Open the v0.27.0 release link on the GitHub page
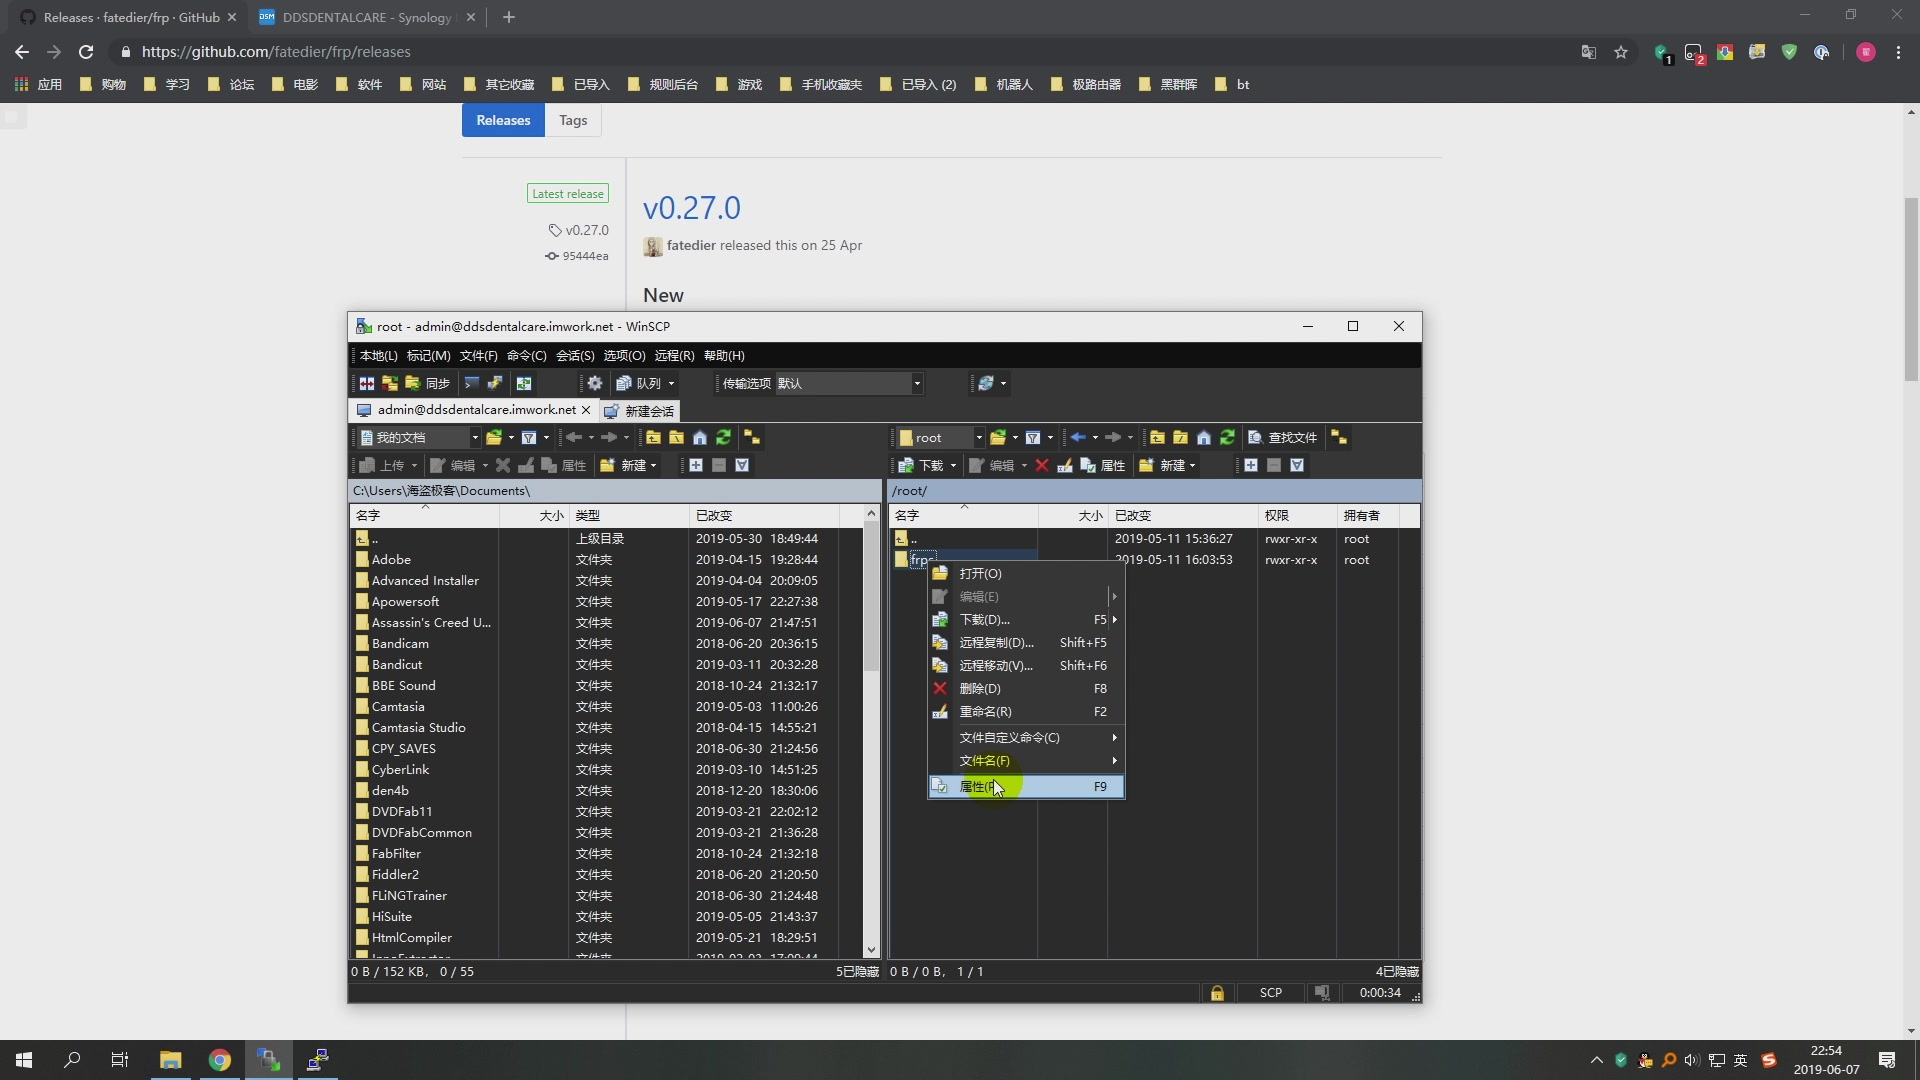The image size is (1920, 1080). 691,208
